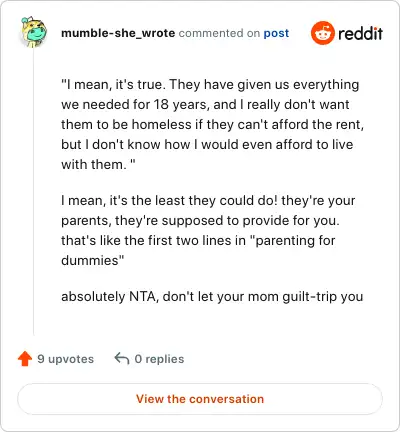Click the reply arrow icon

point(122,359)
